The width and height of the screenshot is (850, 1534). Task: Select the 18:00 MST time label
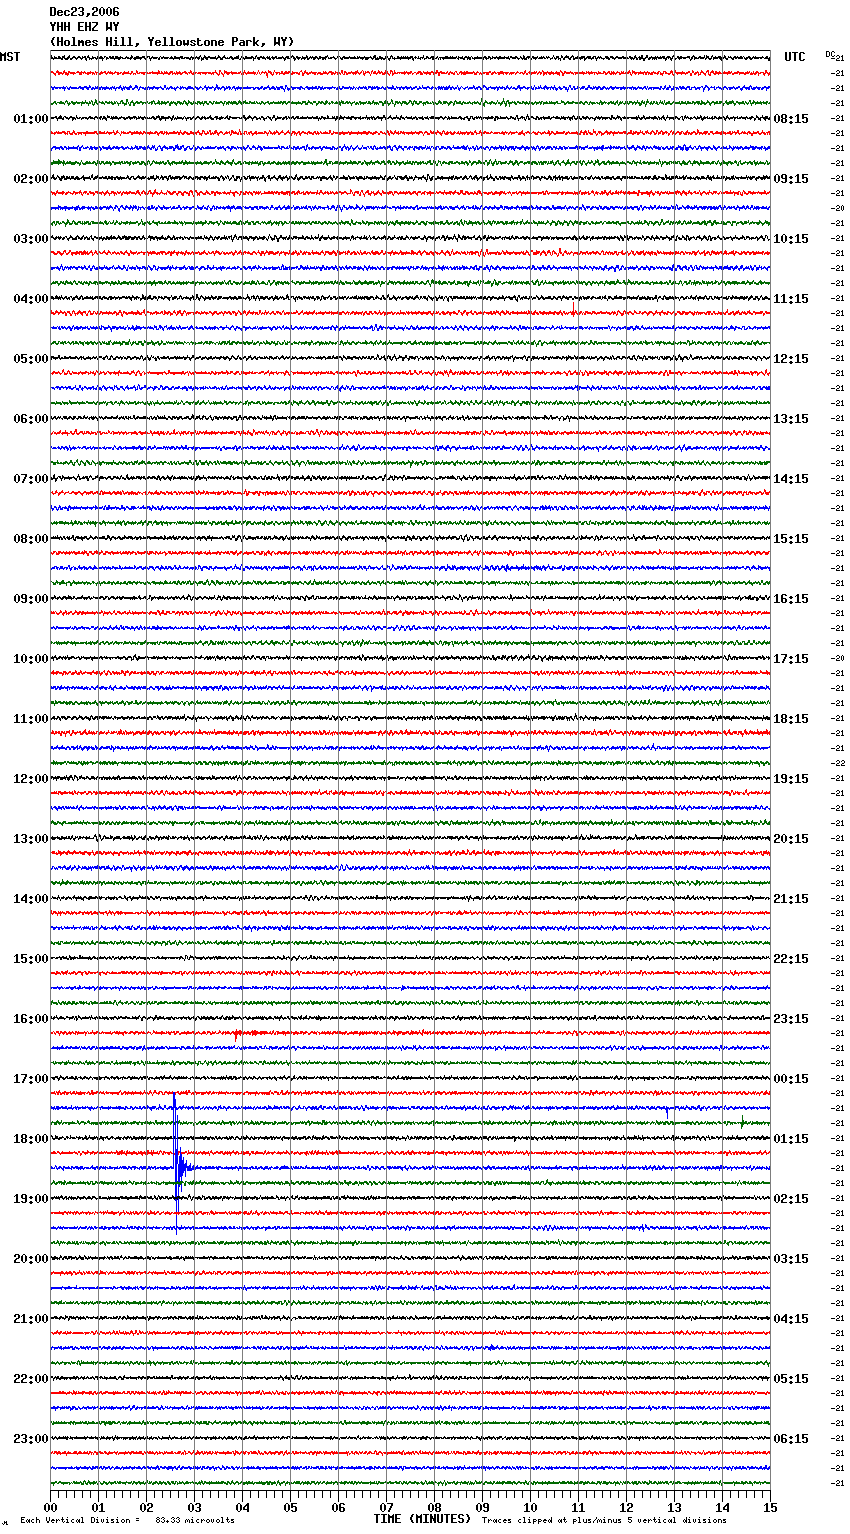point(30,1139)
